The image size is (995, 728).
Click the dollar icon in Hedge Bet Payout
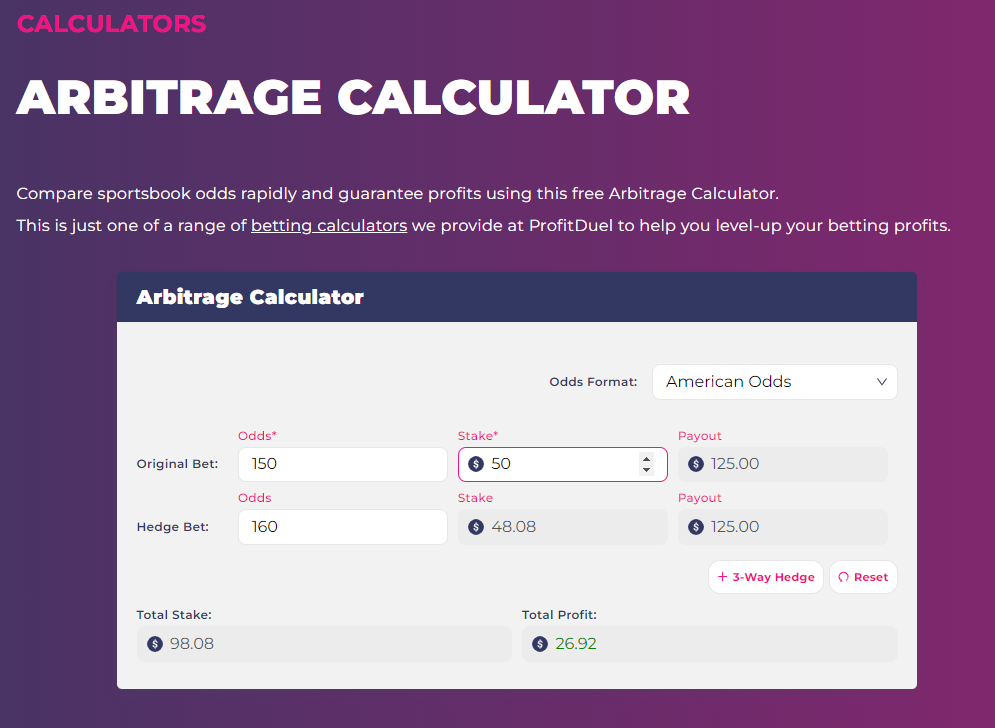pyautogui.click(x=695, y=526)
